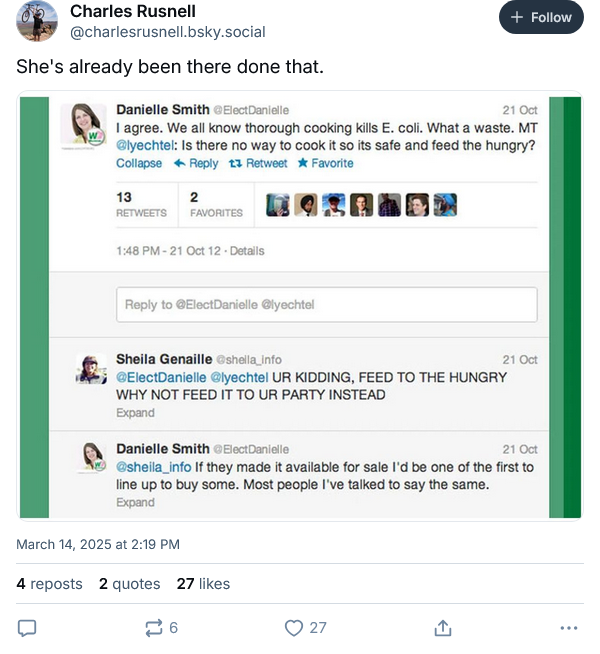
Task: Open the three-dot more options menu
Action: [569, 628]
